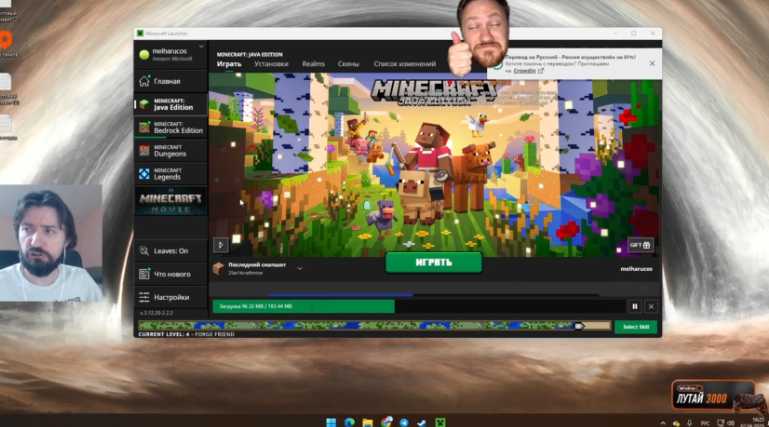The image size is (769, 427).
Task: Cancel the download with X button
Action: [x=651, y=306]
